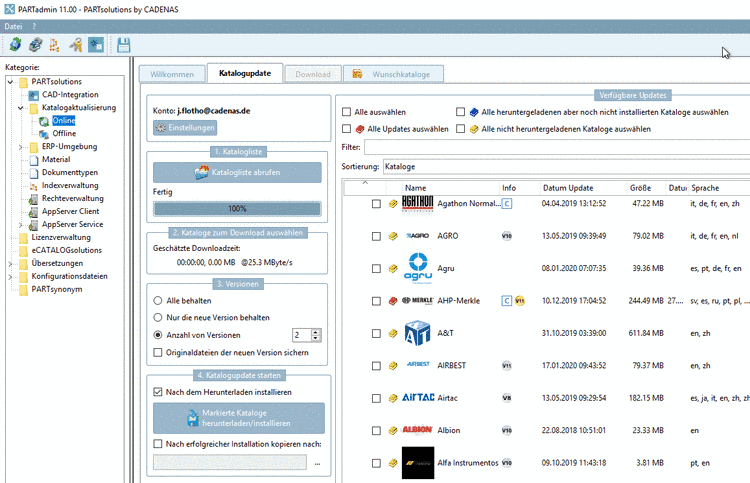Image resolution: width=750 pixels, height=483 pixels.
Task: Open CAD-Integration in category tree
Action: click(x=70, y=95)
